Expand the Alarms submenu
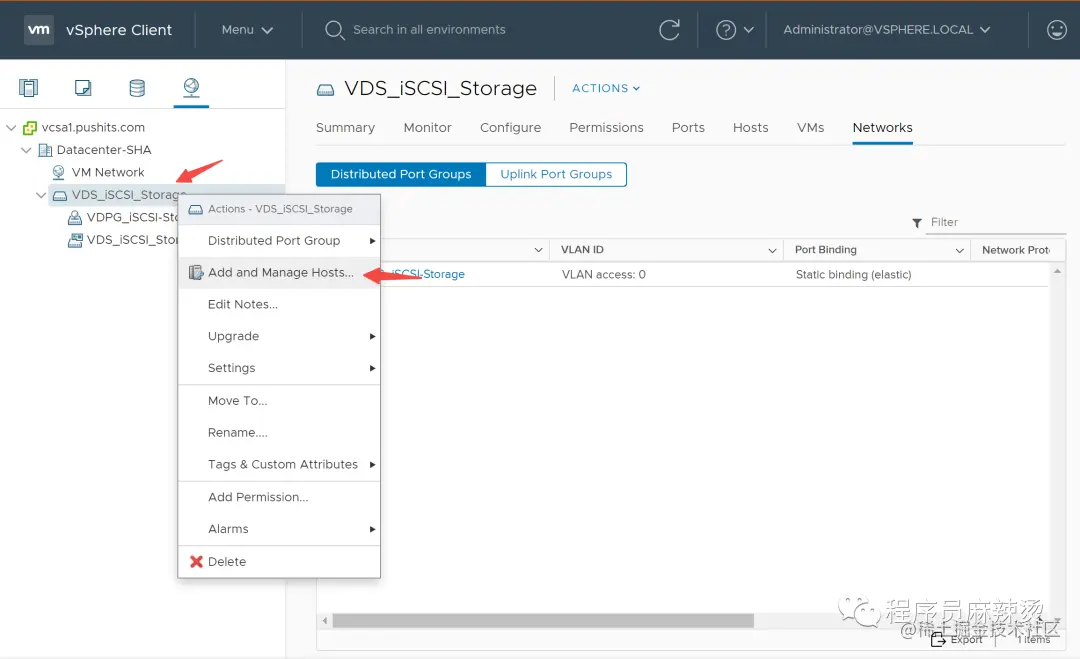The height and width of the screenshot is (659, 1080). 279,529
